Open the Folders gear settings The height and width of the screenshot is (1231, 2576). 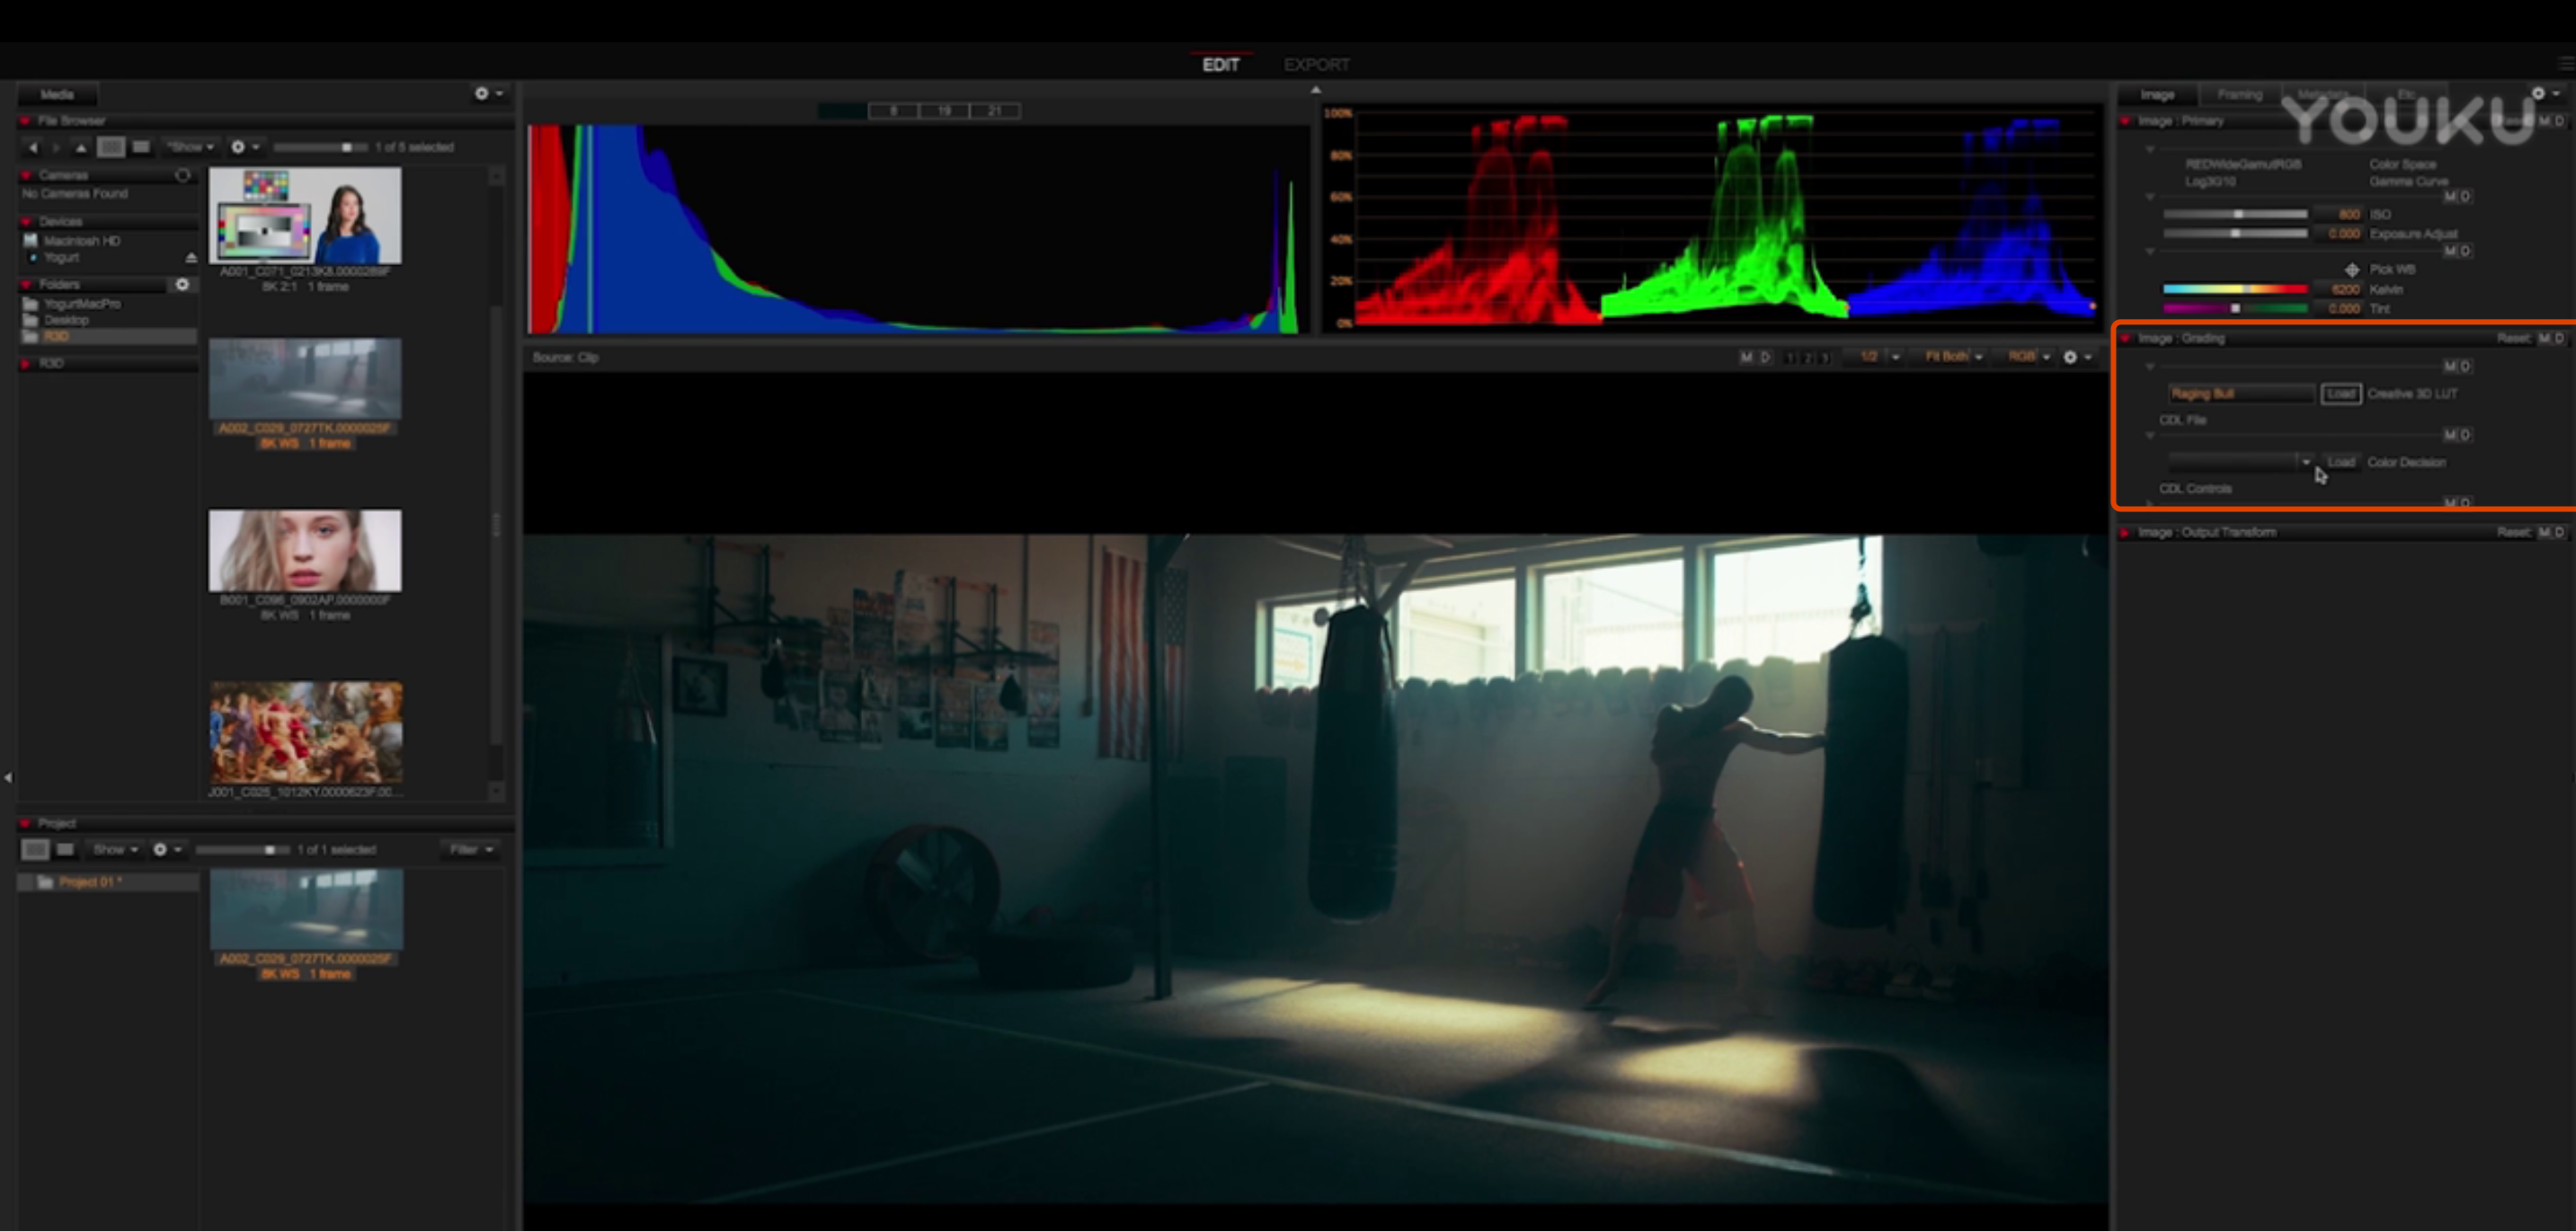point(182,284)
